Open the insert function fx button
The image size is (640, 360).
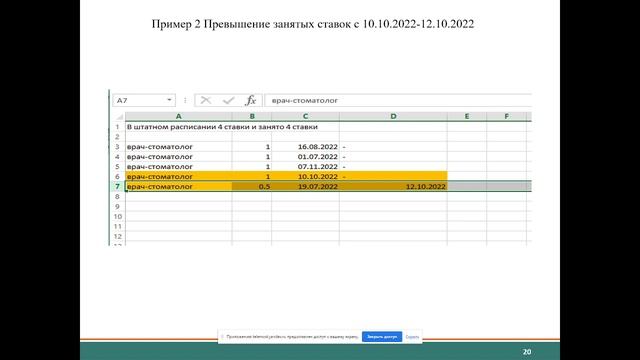(251, 100)
